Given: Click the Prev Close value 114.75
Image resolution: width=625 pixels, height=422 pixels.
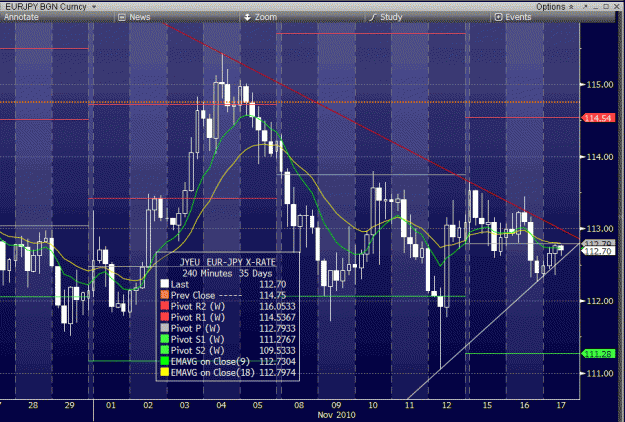Looking at the screenshot, I should [273, 295].
